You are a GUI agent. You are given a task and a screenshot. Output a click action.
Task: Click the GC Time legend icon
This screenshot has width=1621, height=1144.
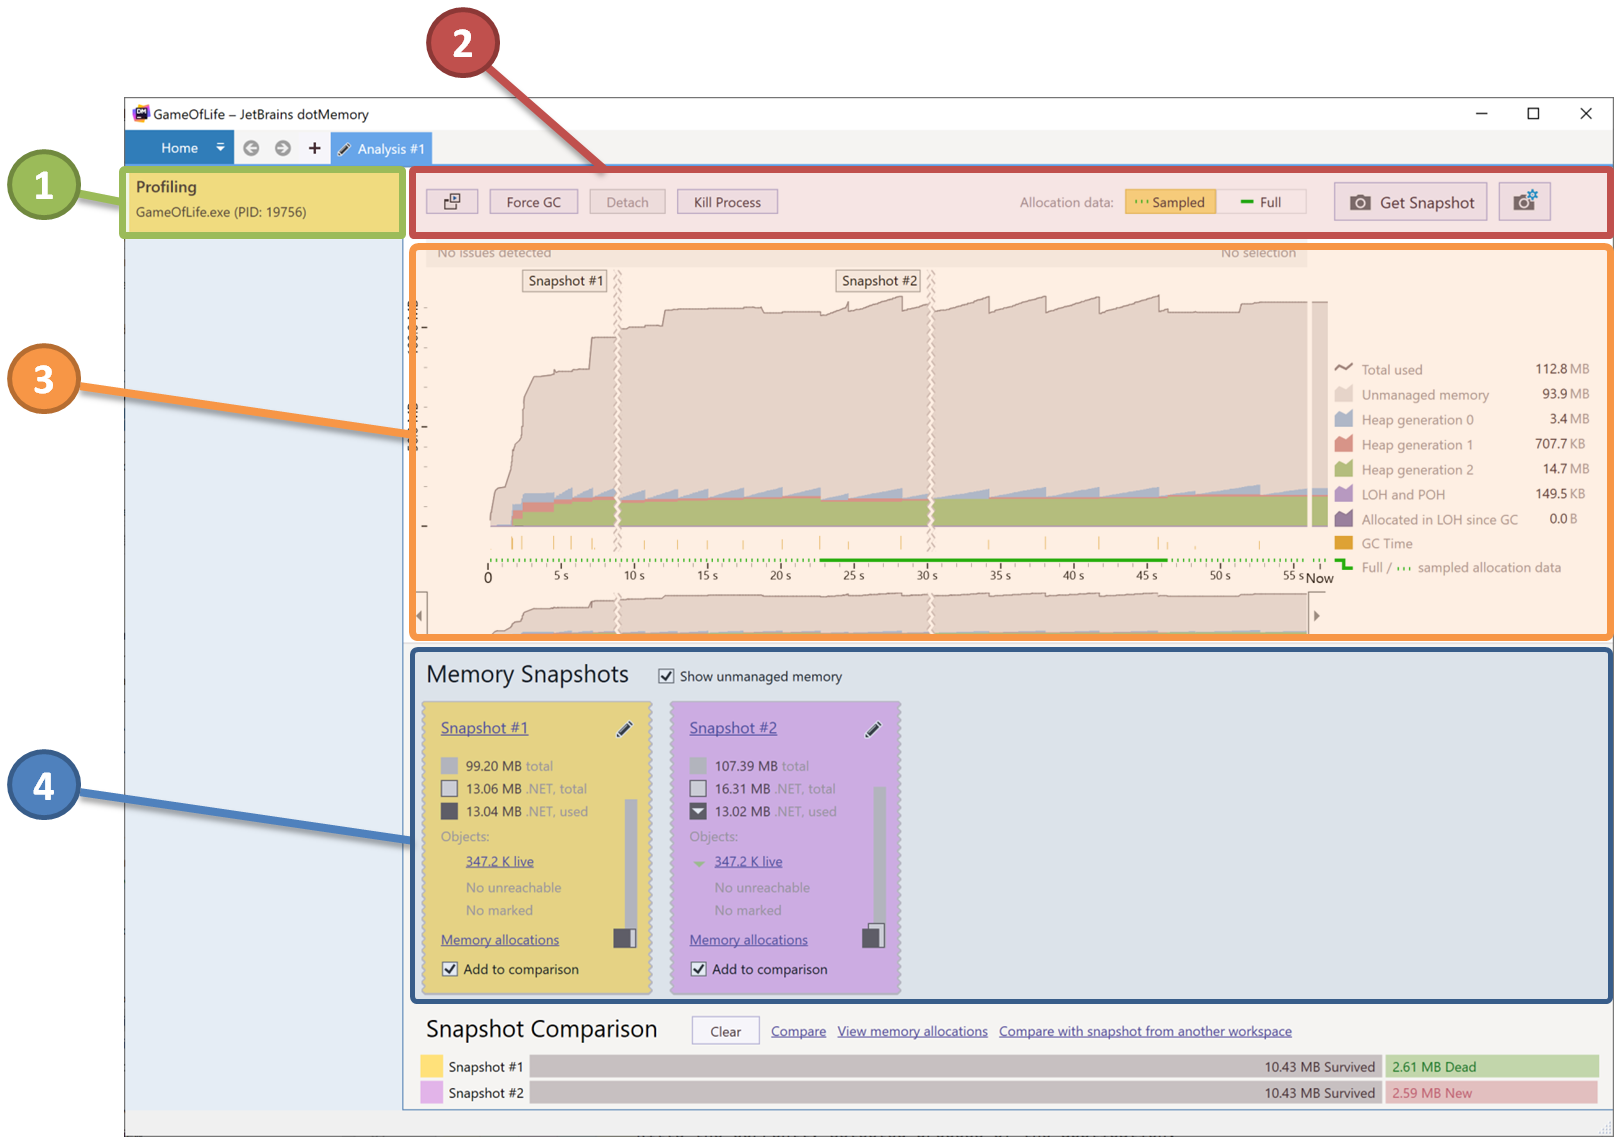pyautogui.click(x=1344, y=543)
